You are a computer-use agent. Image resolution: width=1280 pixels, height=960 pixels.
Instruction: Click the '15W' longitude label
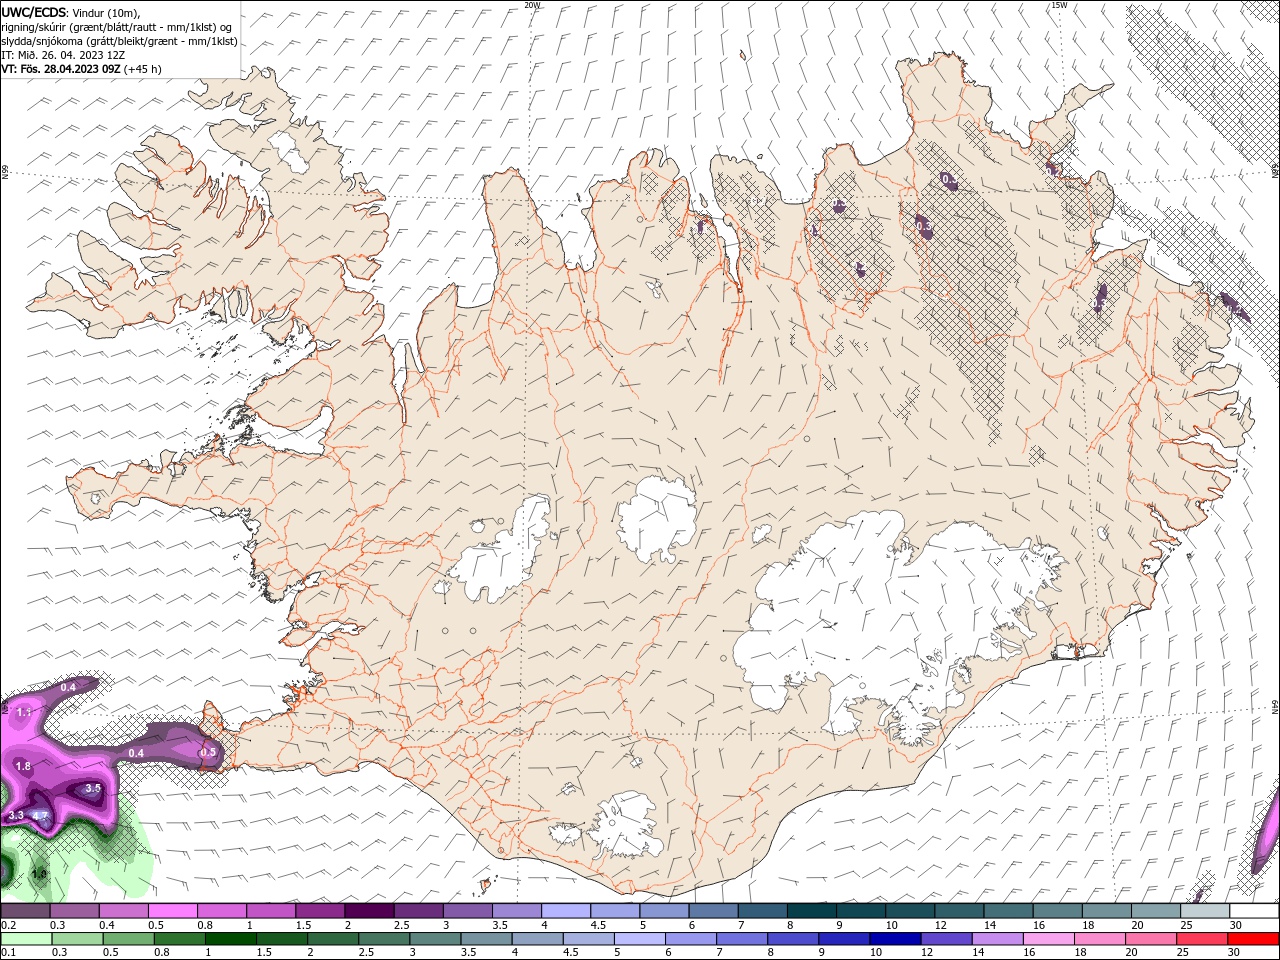pyautogui.click(x=1059, y=5)
